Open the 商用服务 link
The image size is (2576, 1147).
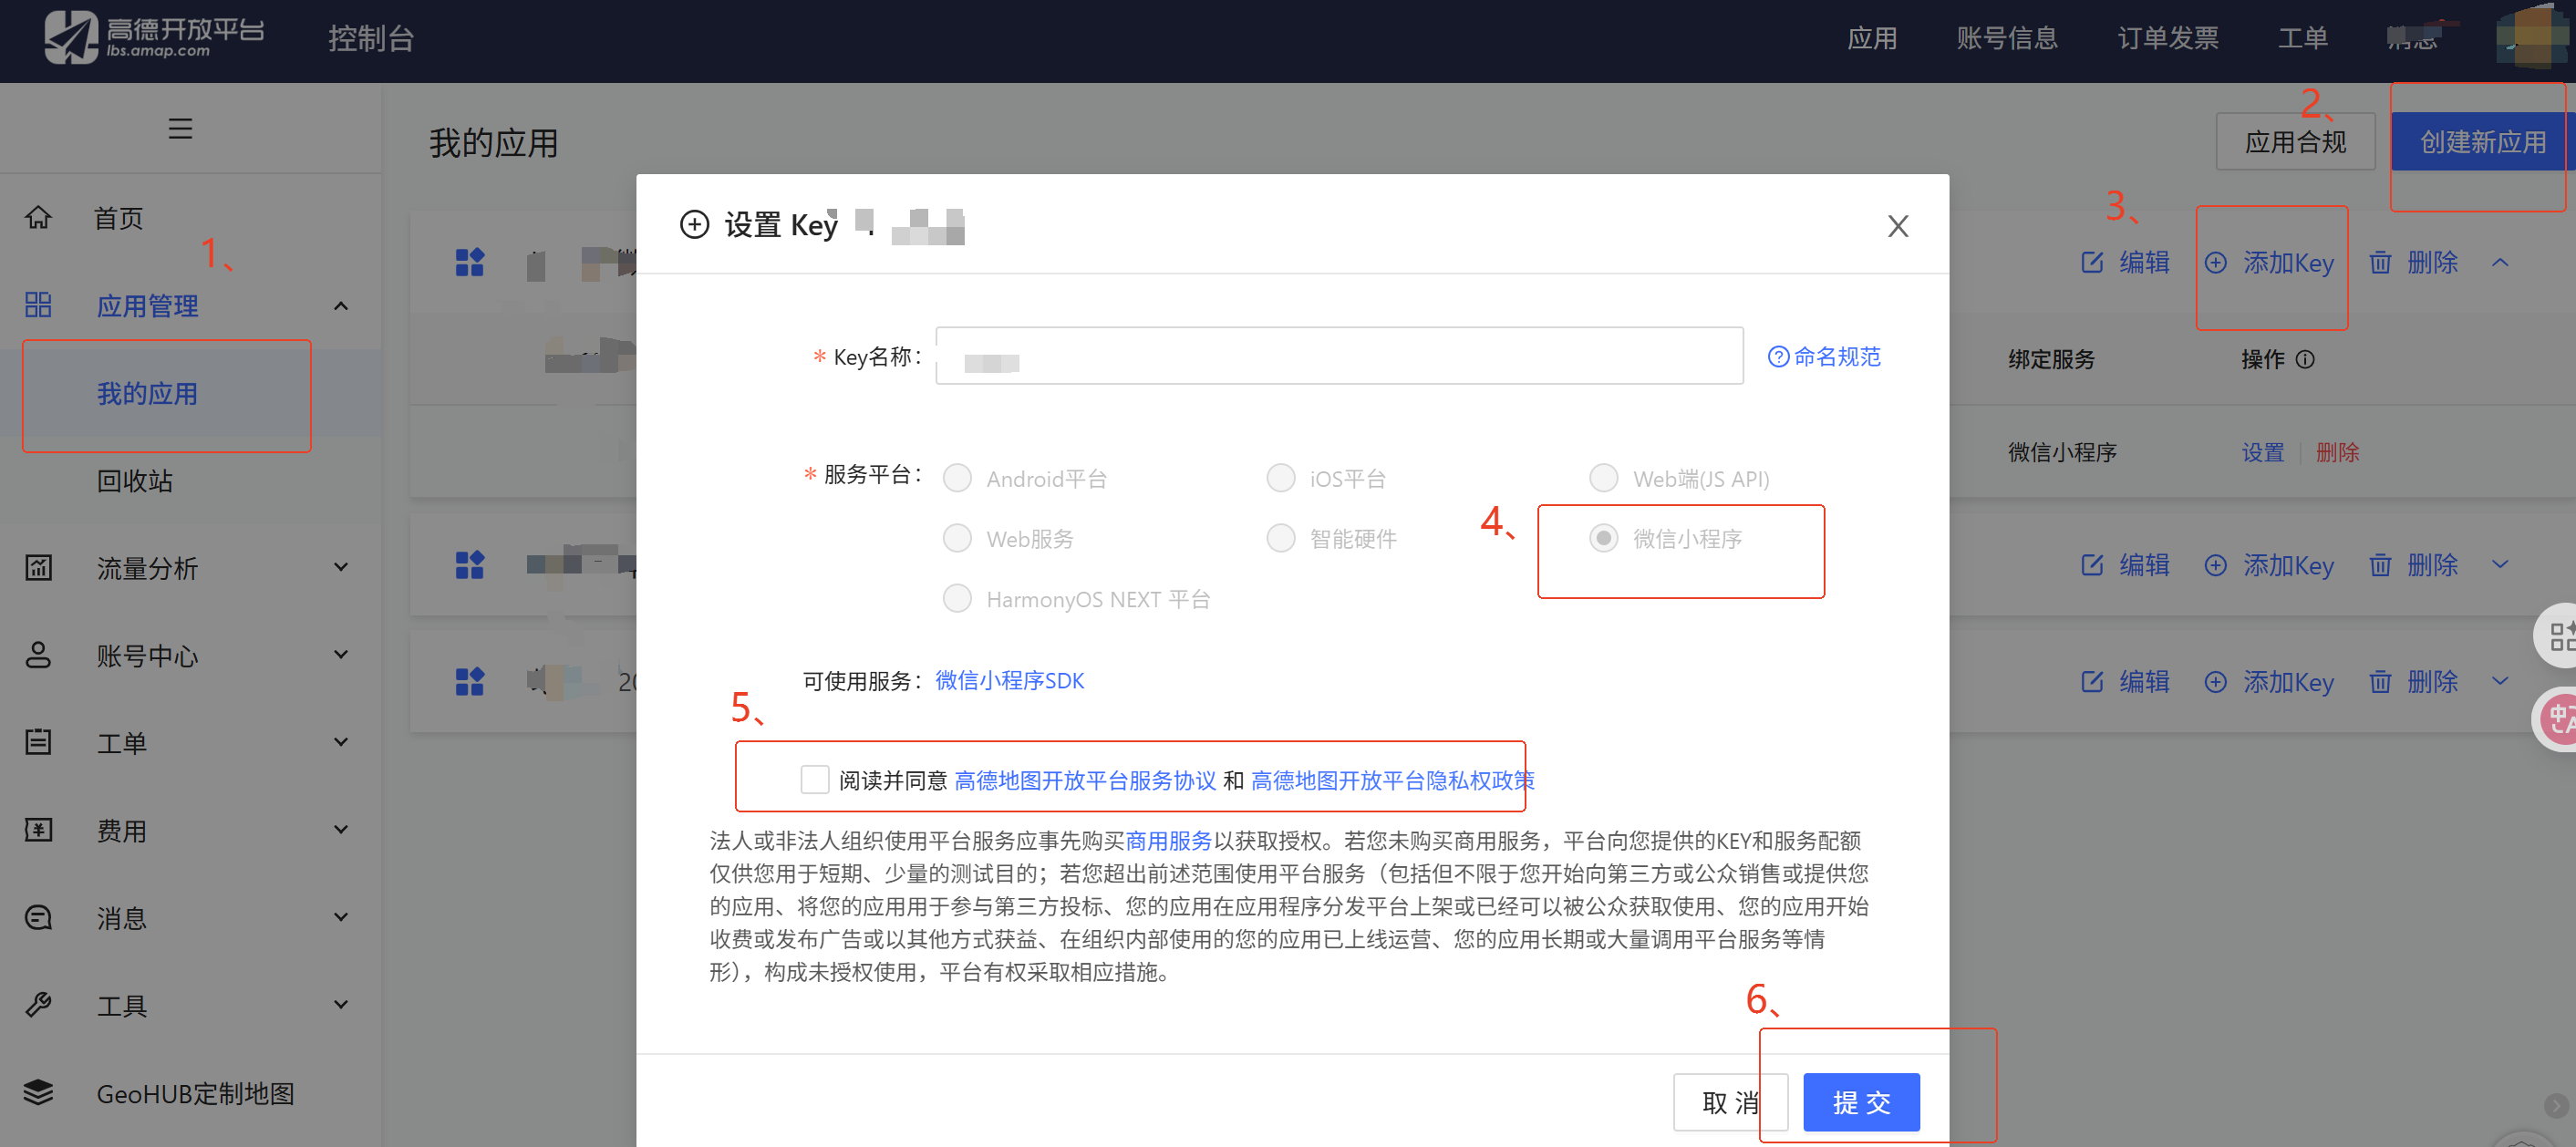pyautogui.click(x=1168, y=841)
